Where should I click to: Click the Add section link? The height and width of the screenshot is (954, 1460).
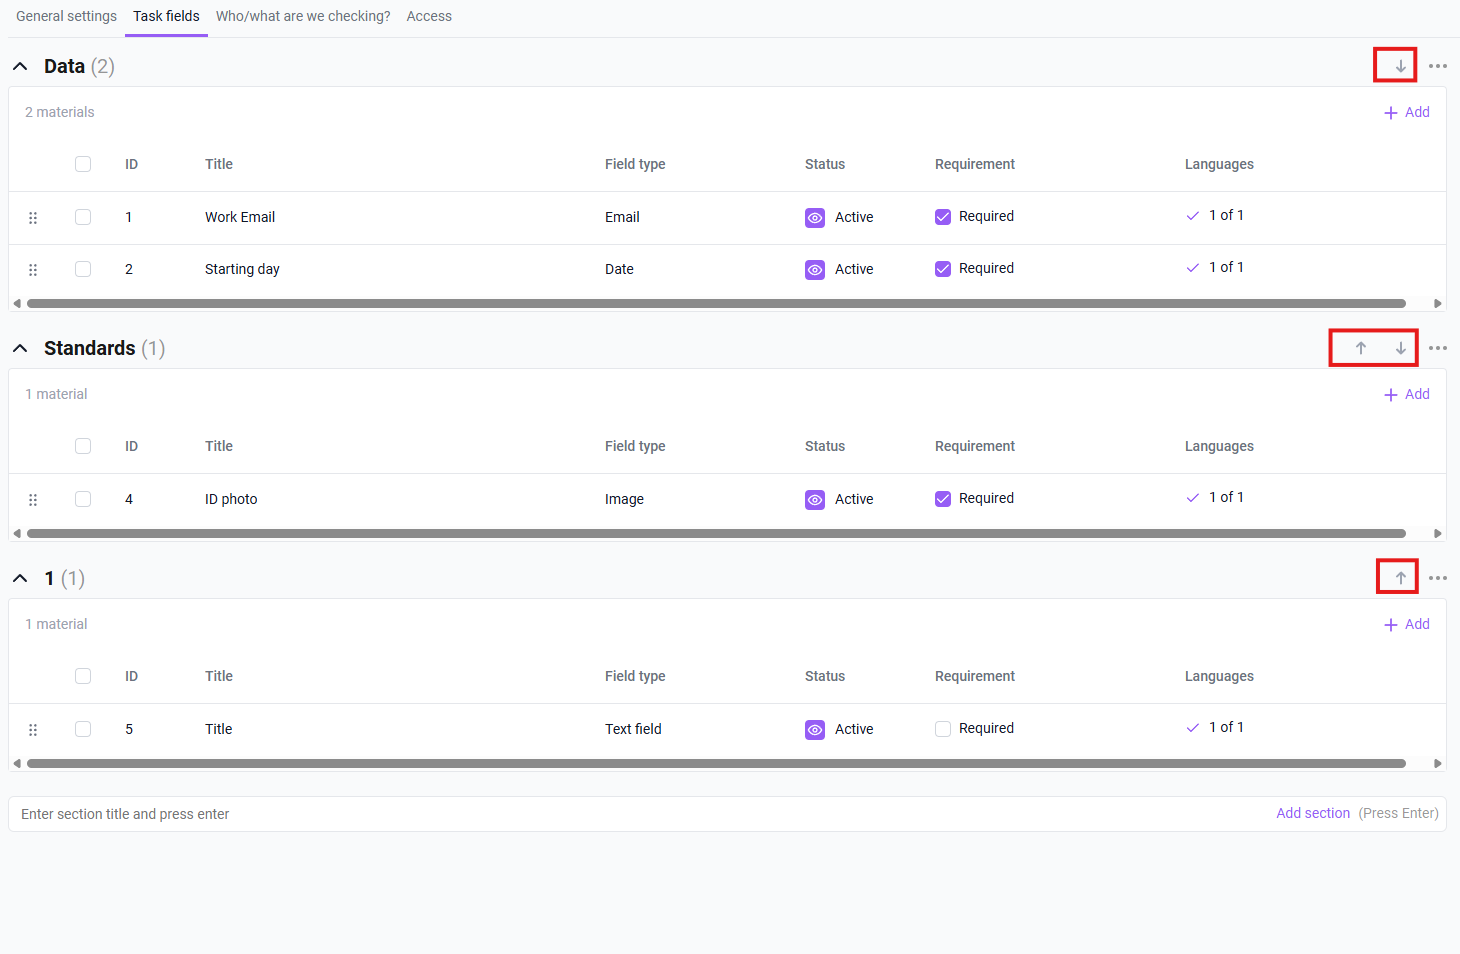point(1312,814)
